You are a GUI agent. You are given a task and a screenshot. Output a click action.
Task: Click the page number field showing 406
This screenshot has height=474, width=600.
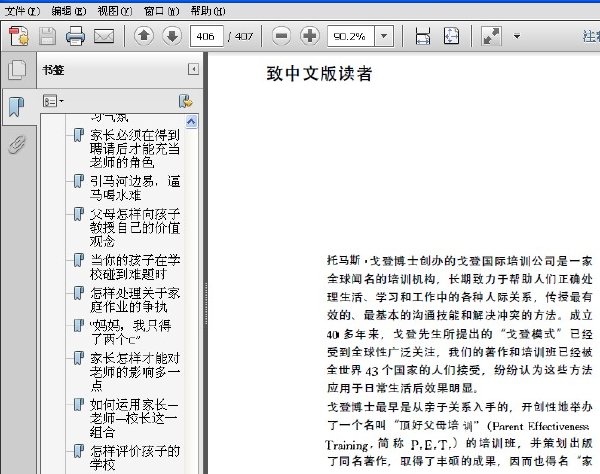pyautogui.click(x=207, y=36)
